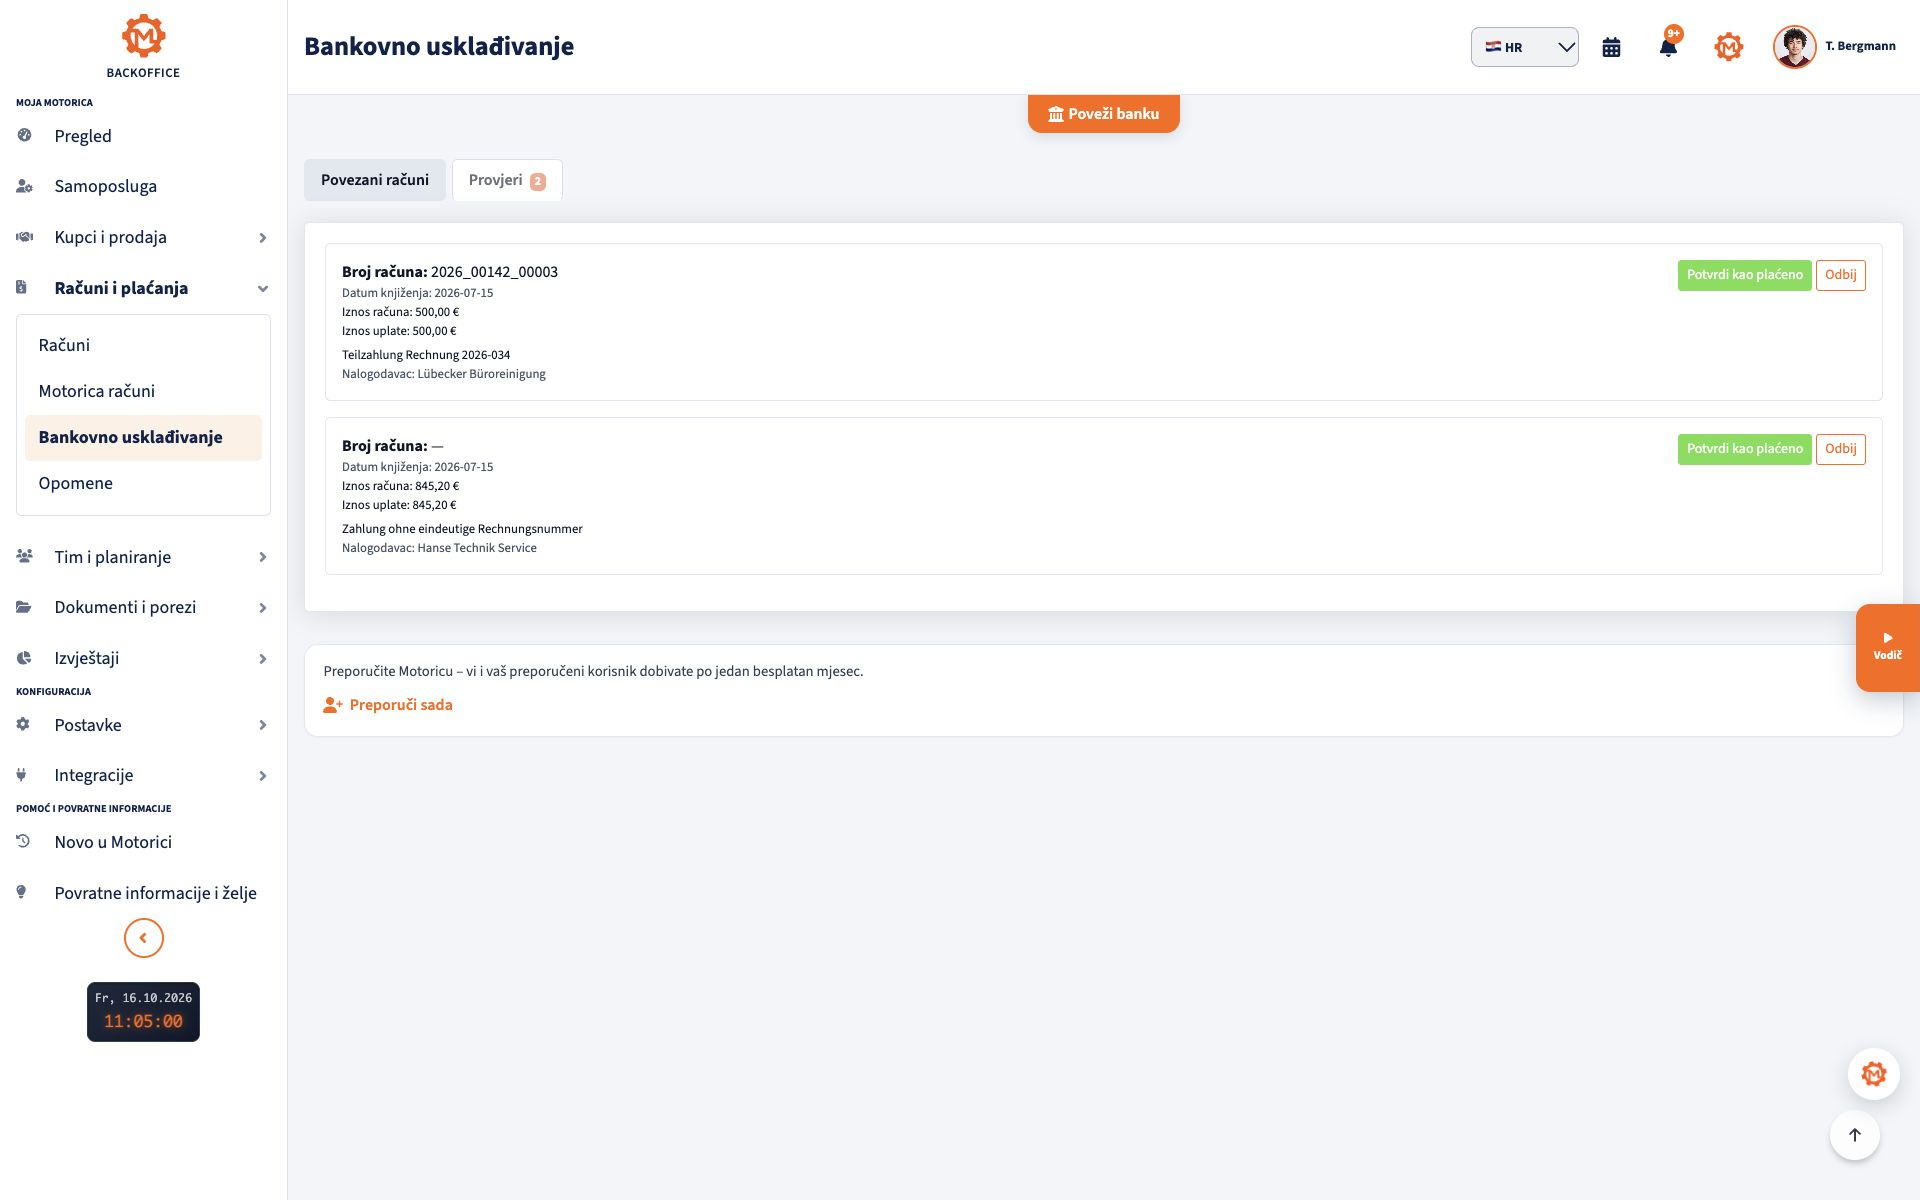This screenshot has width=1920, height=1200.
Task: Open Opomene submenu item
Action: click(143, 483)
